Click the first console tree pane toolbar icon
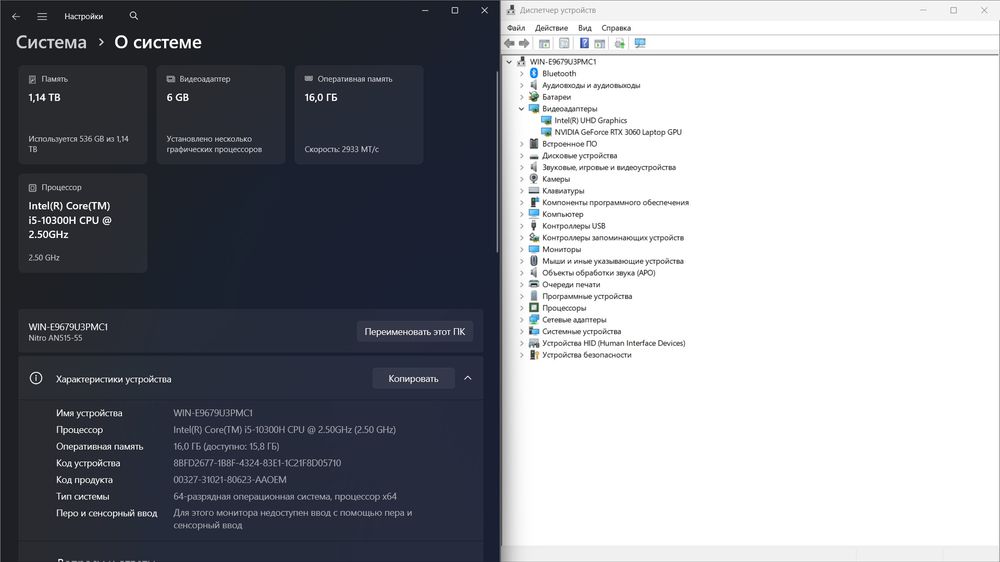1000x562 pixels. click(x=544, y=43)
